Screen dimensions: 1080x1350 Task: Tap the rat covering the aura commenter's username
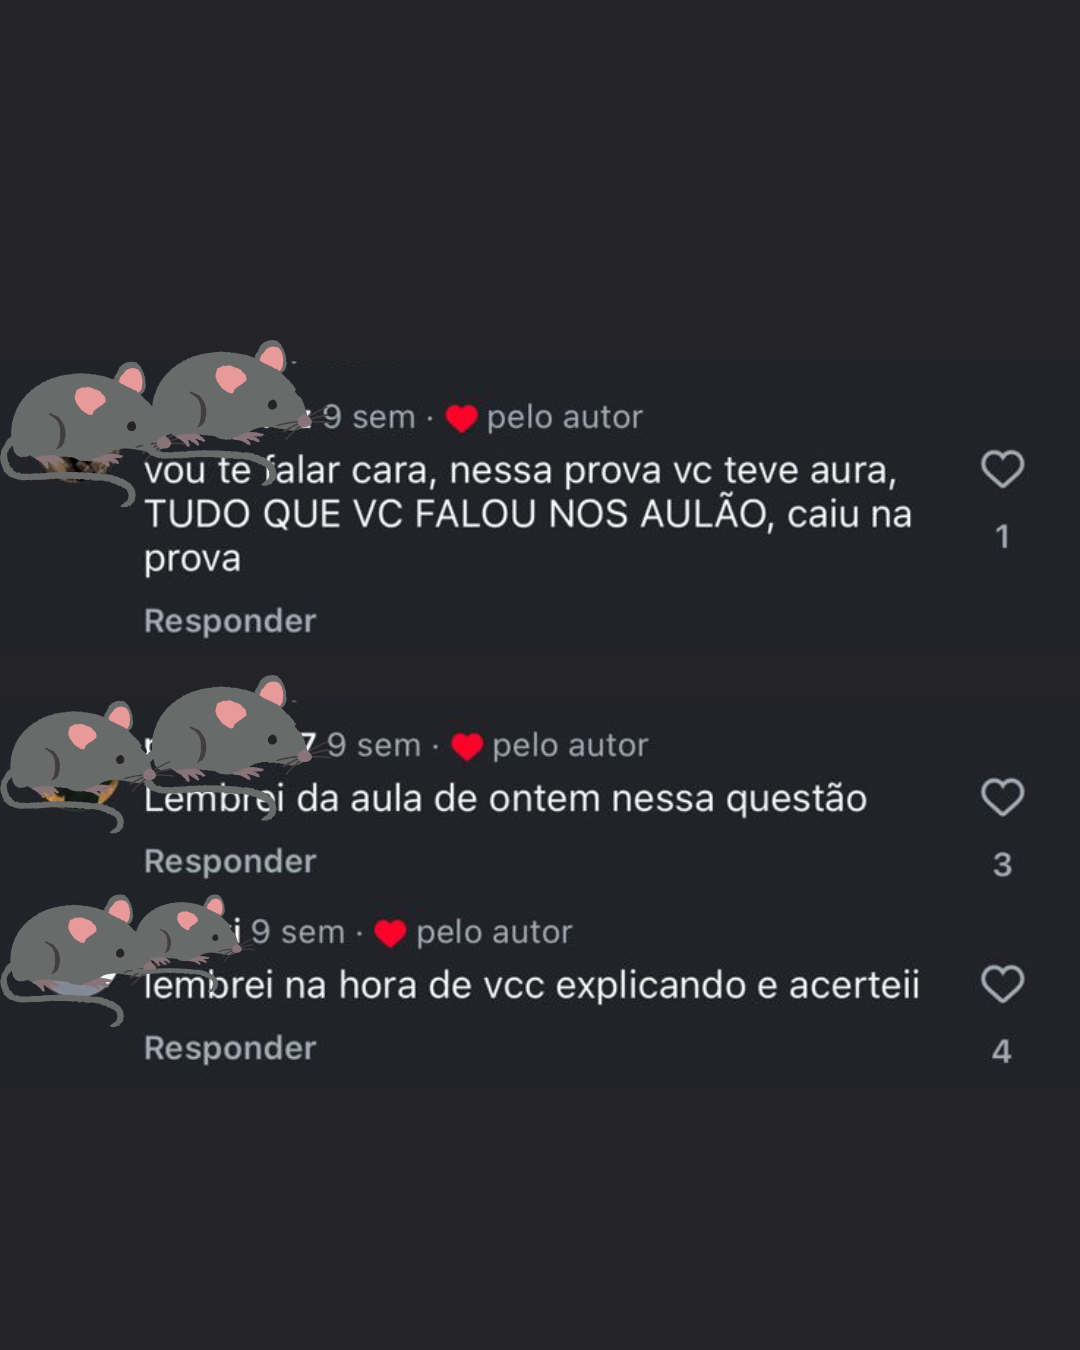coord(228,397)
